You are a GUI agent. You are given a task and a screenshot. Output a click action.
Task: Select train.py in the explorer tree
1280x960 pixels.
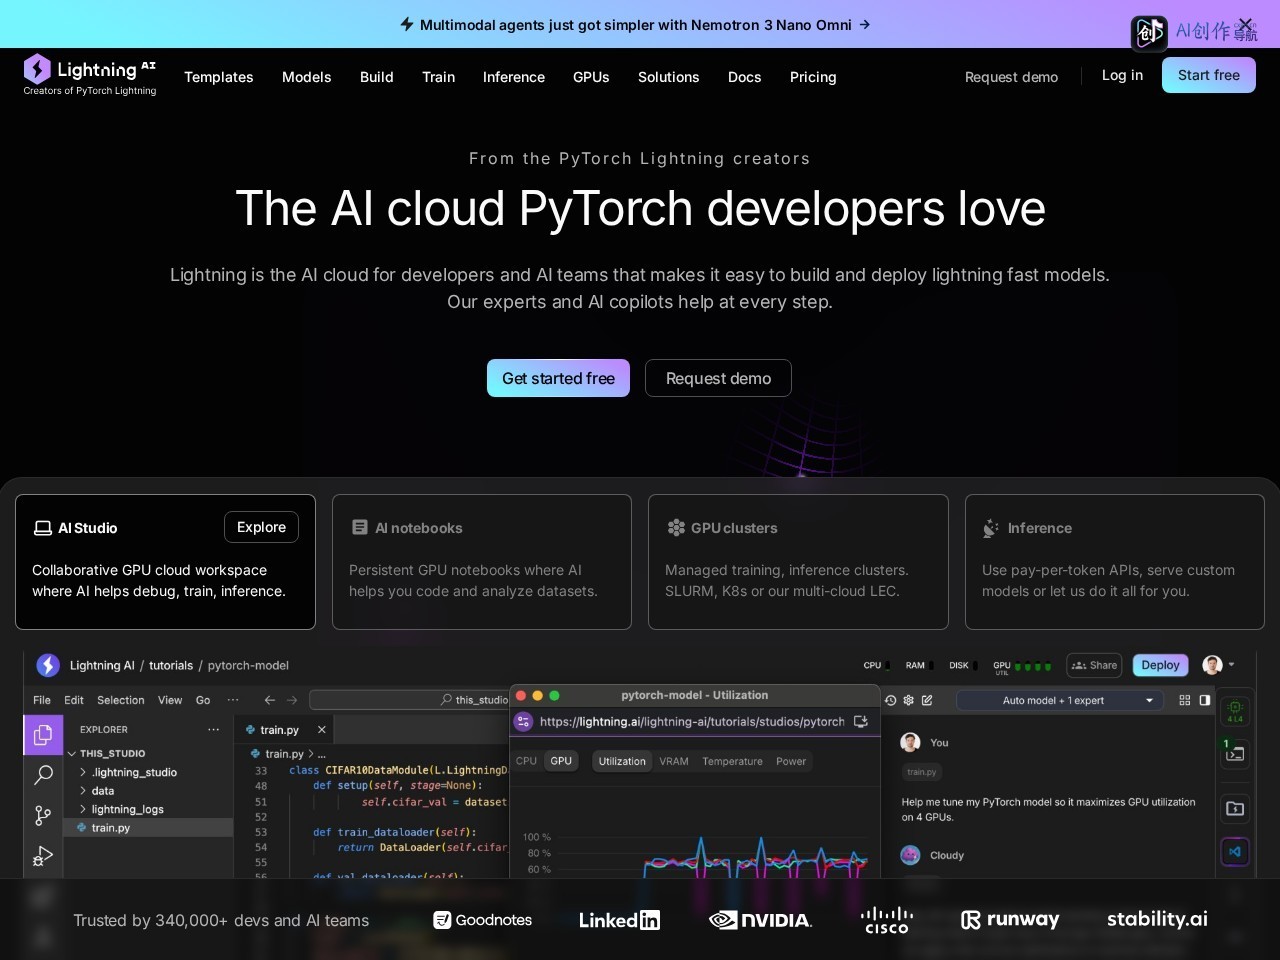(x=148, y=828)
